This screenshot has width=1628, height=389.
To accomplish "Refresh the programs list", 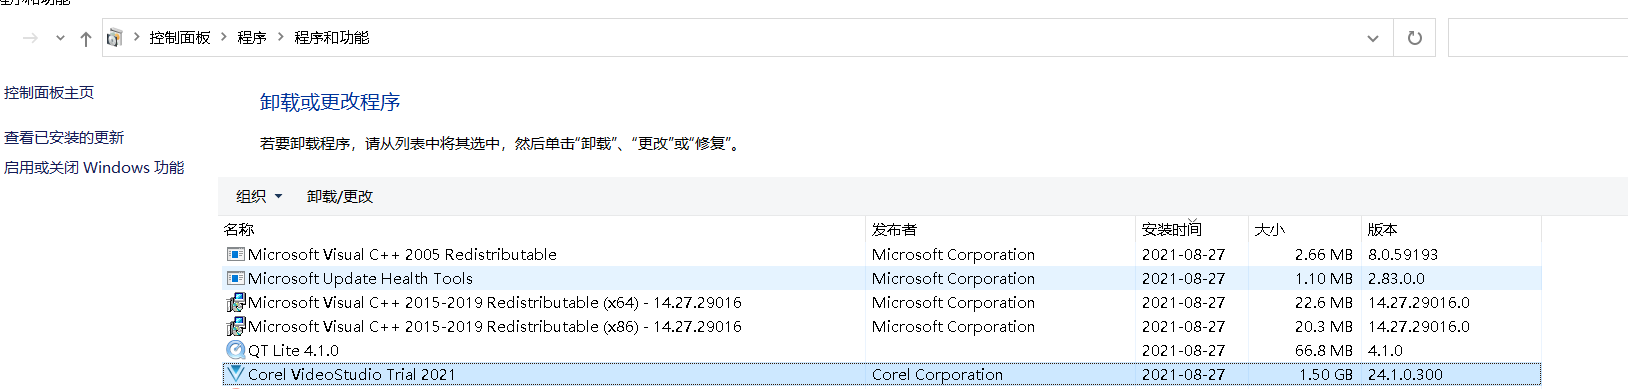I will click(x=1415, y=38).
